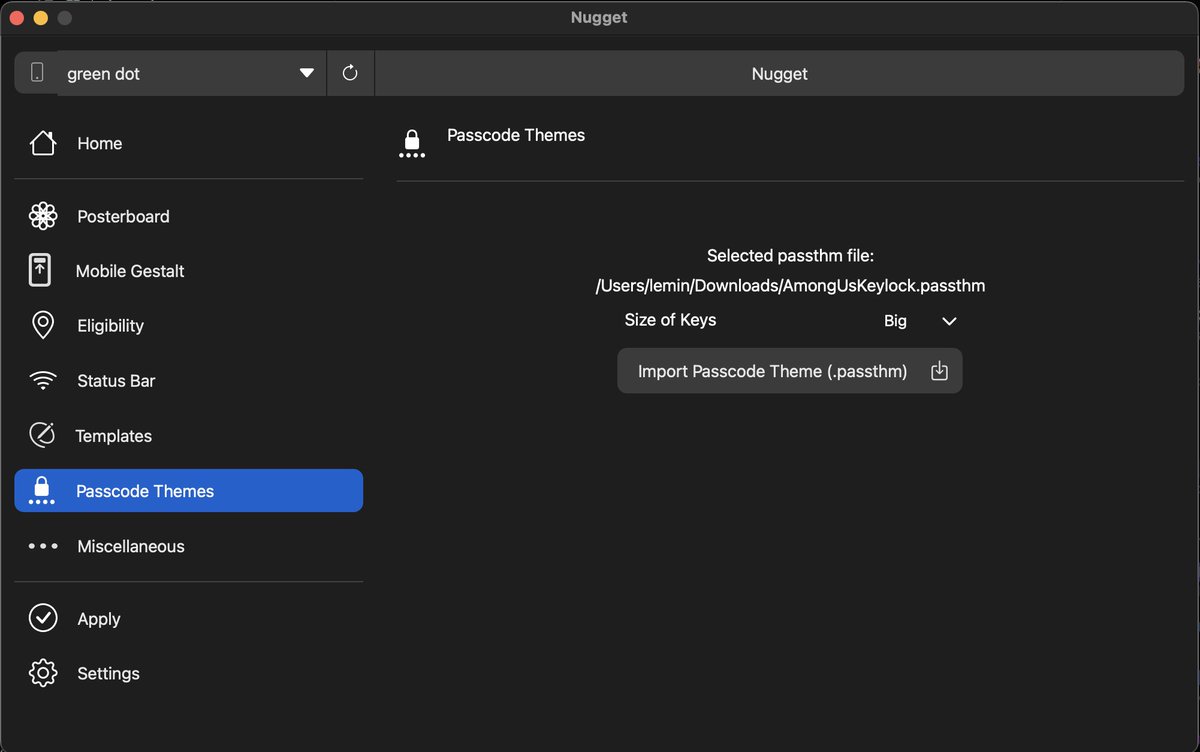Click the chevron next to Big

coord(950,321)
